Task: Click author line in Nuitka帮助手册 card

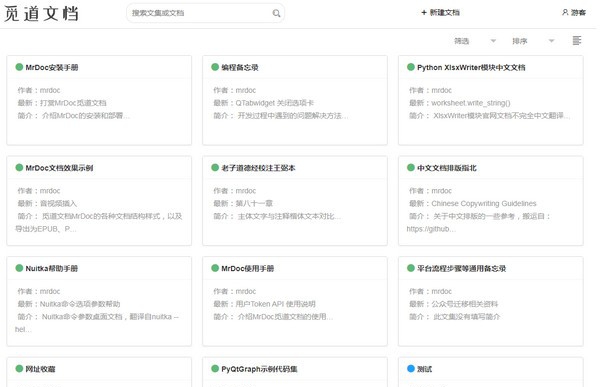Action: click(39, 292)
